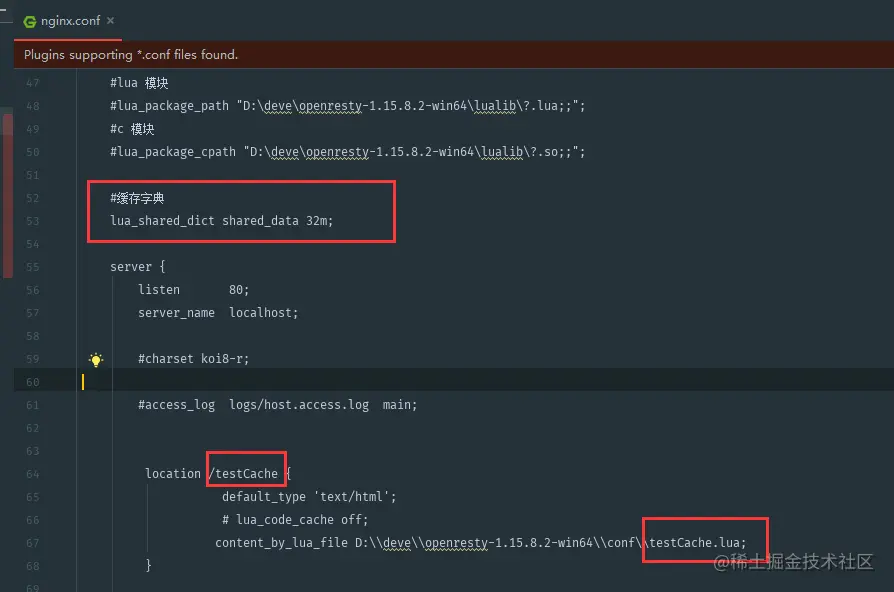Click line number 67 in the gutter
Screen dimensions: 894x592
(32, 543)
